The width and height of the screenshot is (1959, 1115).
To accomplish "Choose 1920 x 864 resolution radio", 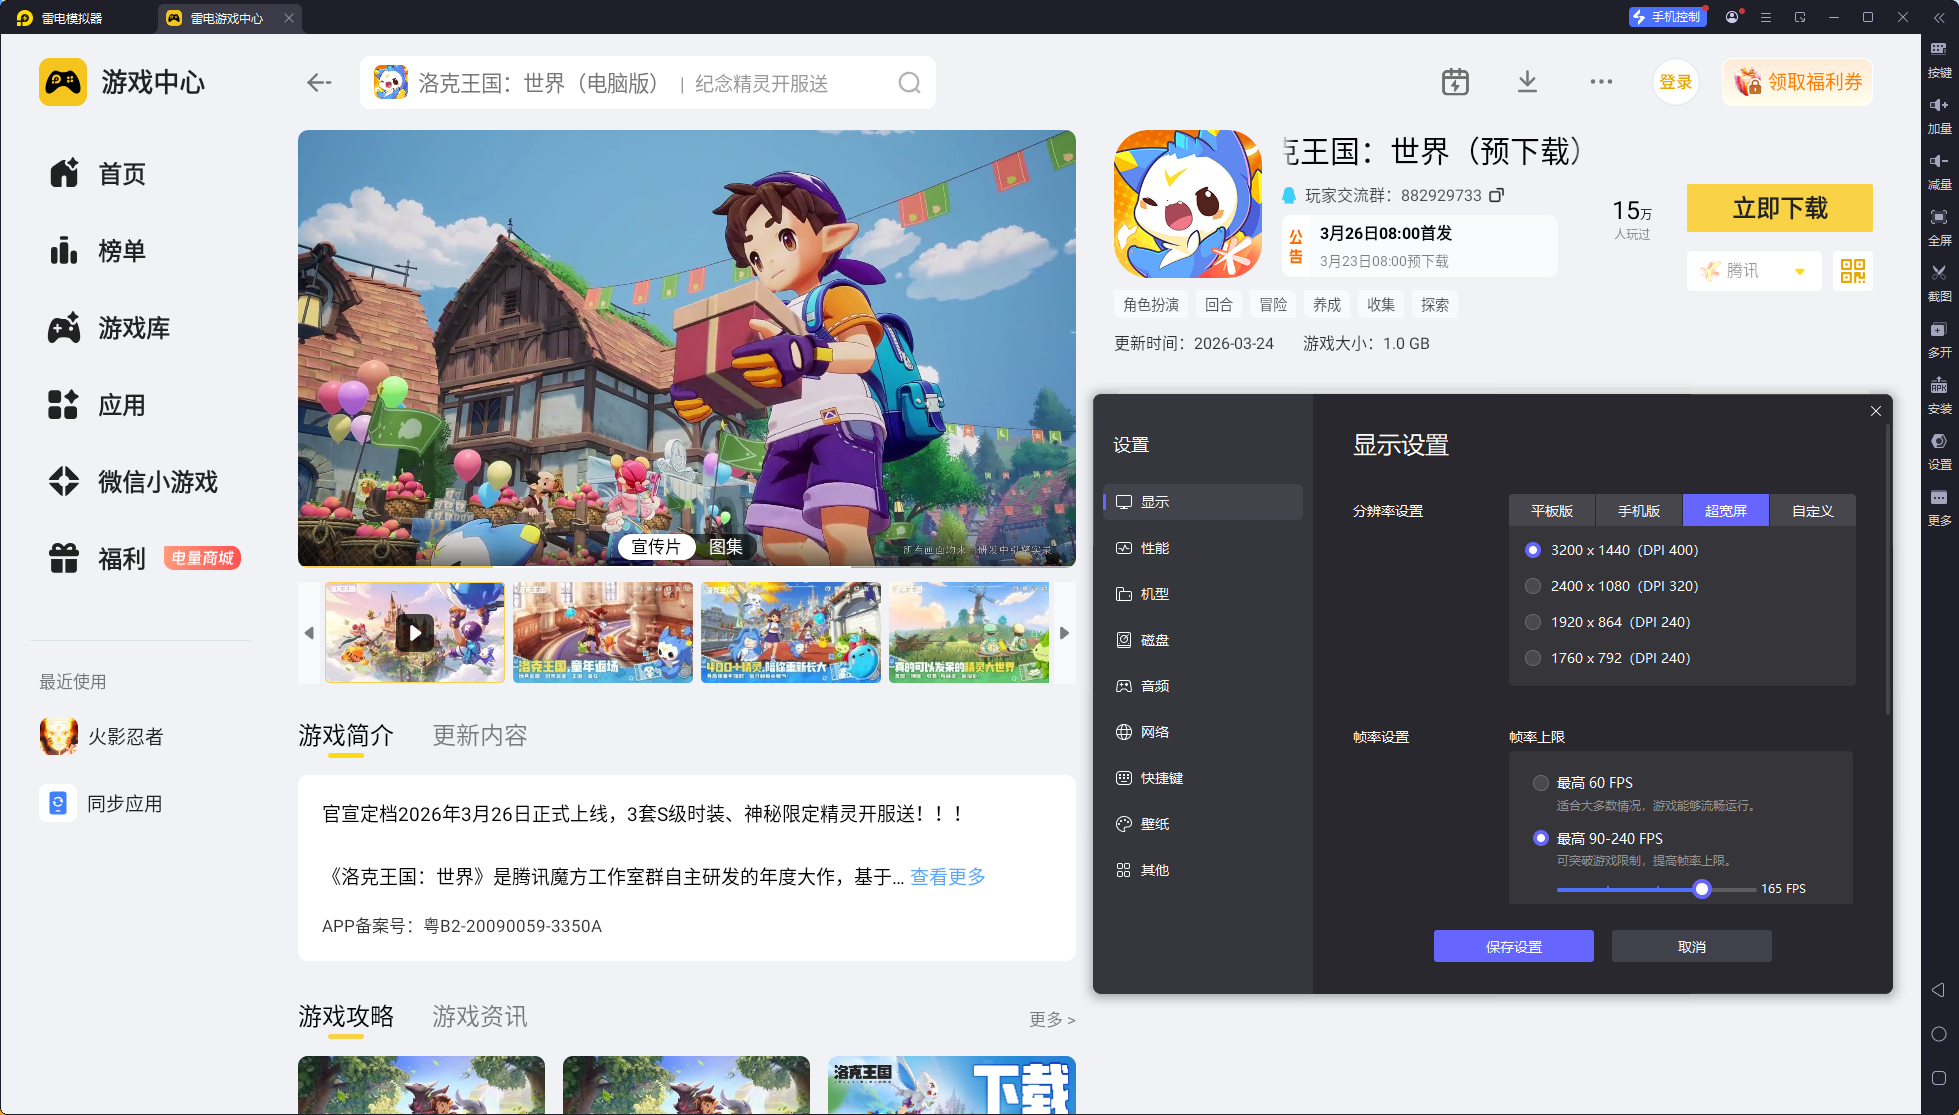I will pos(1533,622).
